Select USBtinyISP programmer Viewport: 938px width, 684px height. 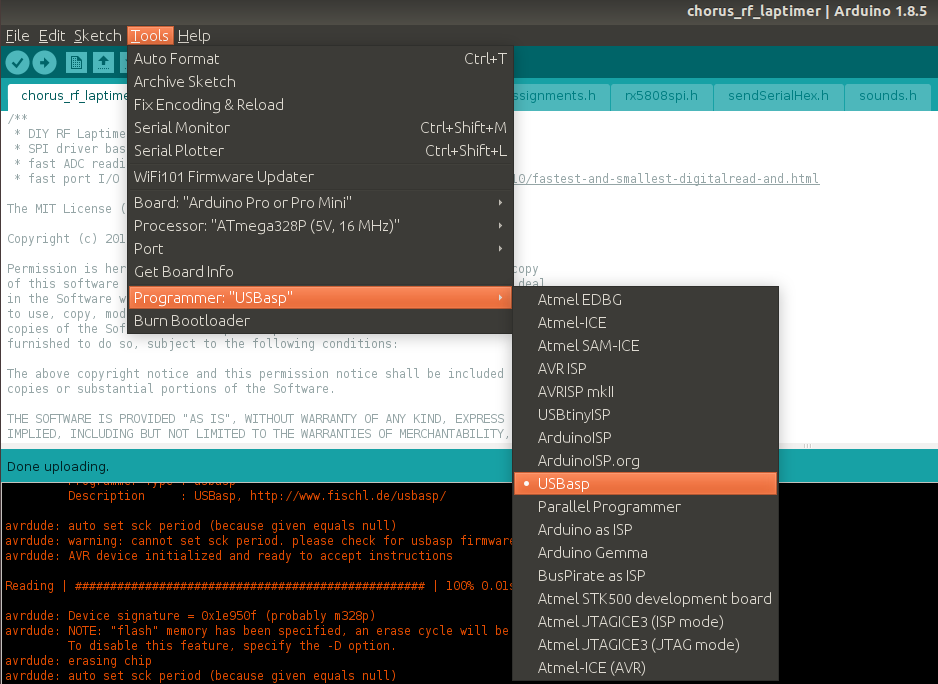[x=645, y=415]
